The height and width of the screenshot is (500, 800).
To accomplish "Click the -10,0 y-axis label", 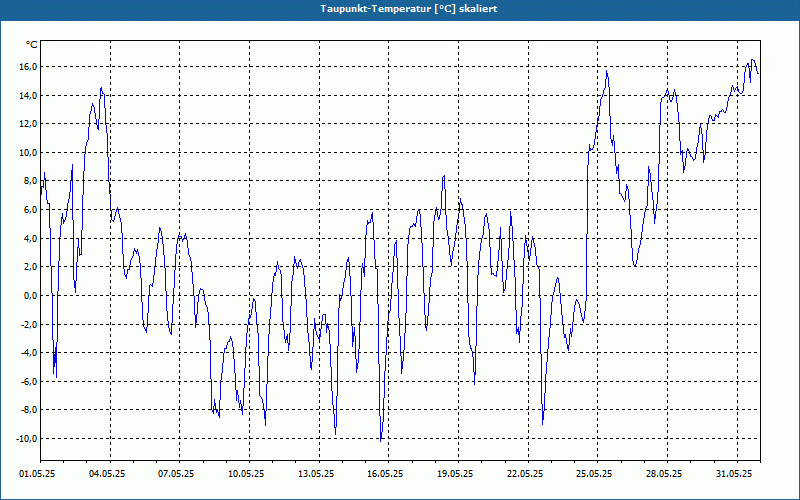I will tap(27, 438).
